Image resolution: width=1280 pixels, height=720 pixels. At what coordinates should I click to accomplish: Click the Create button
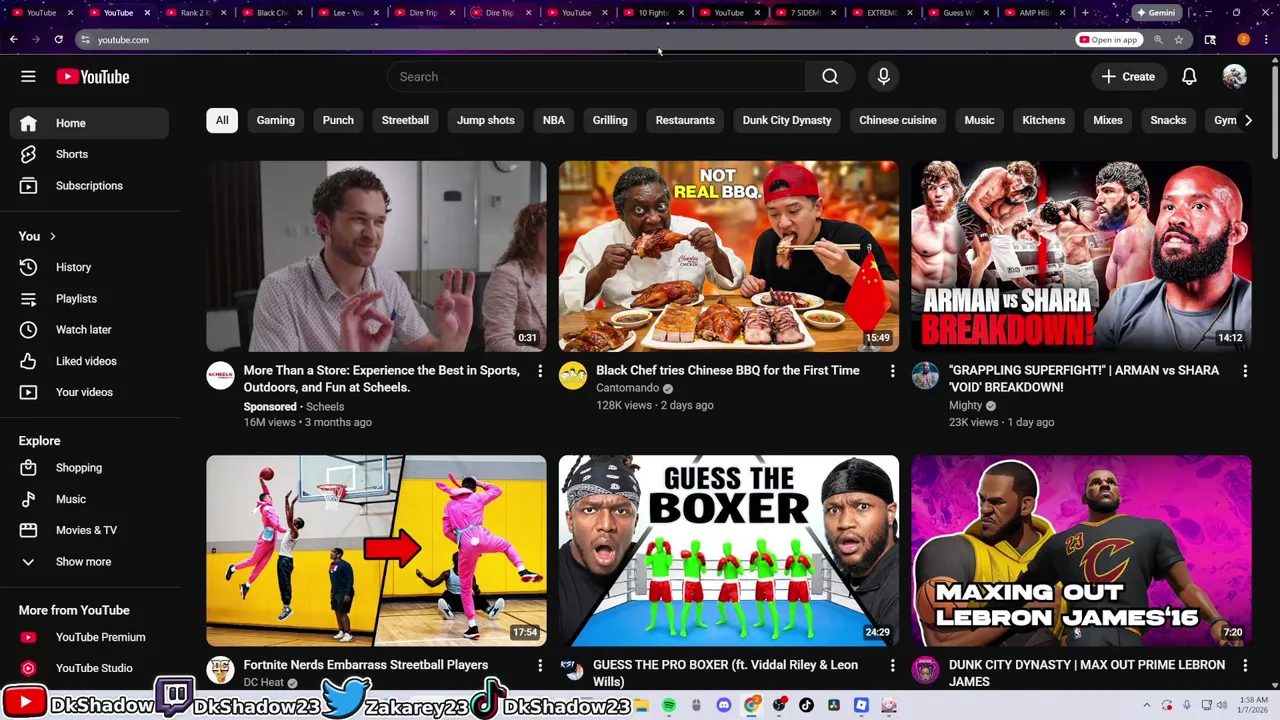(x=1128, y=77)
